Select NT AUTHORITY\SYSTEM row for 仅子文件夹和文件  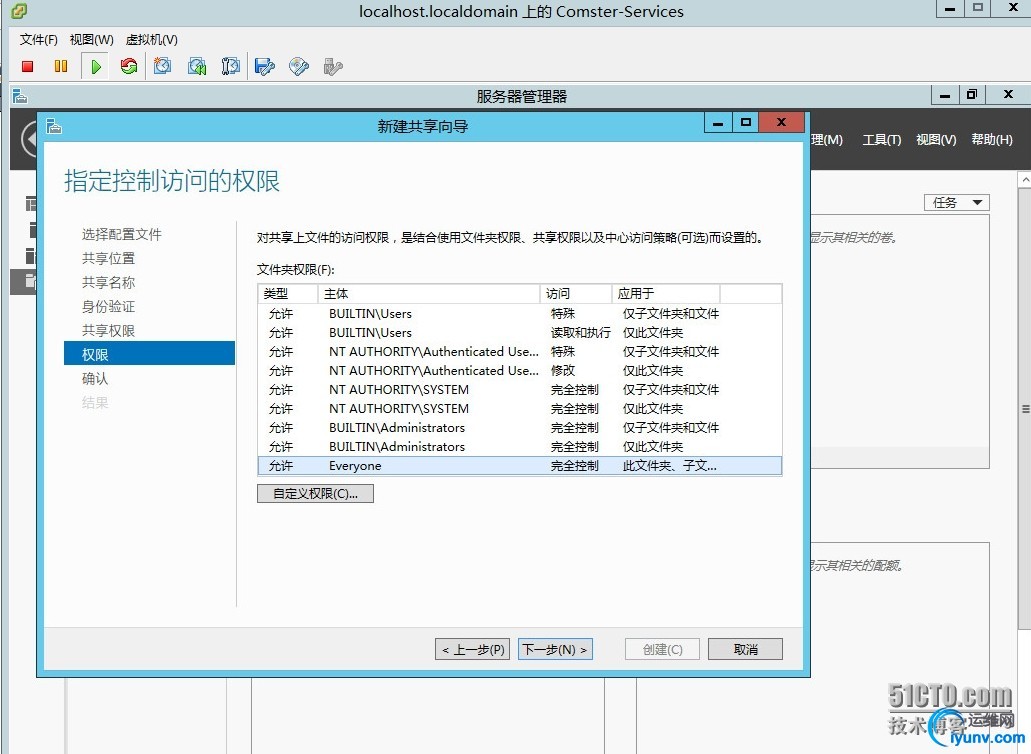(x=520, y=390)
